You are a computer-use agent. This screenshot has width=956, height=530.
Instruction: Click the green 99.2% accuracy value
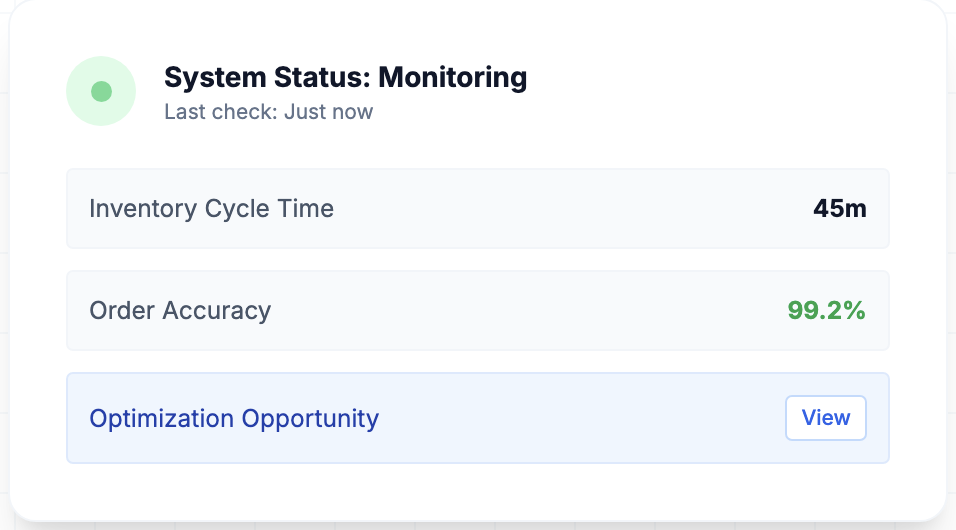826,311
